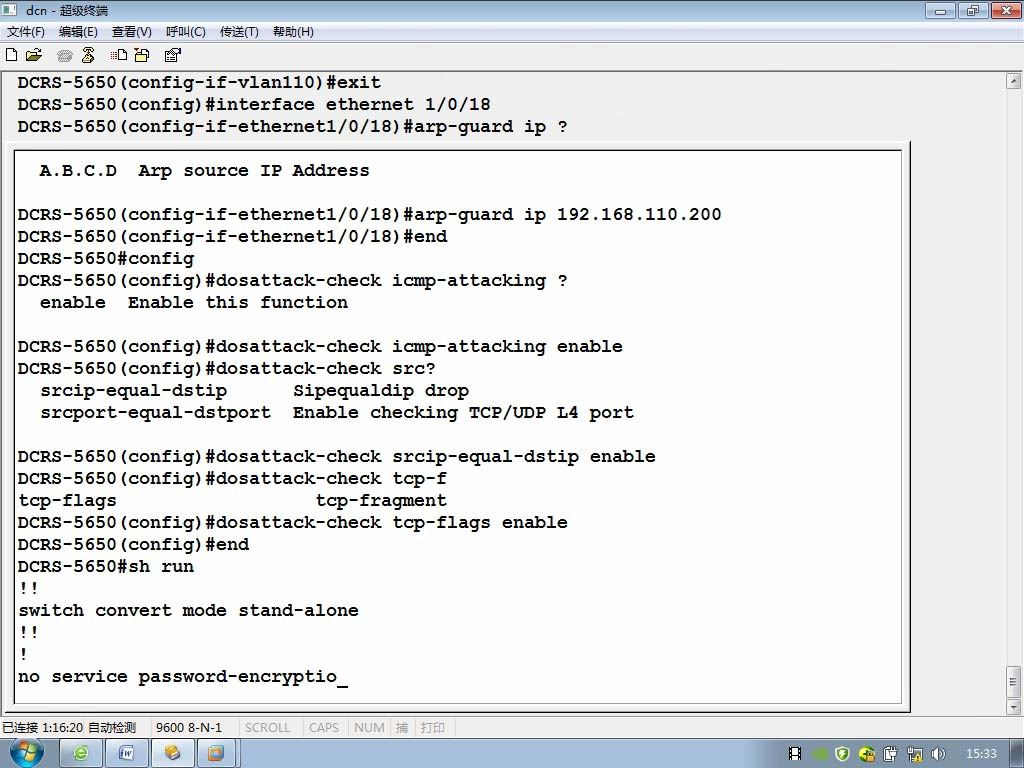Click the power plug tray icon
Screen dimensions: 1024x768
pos(891,754)
